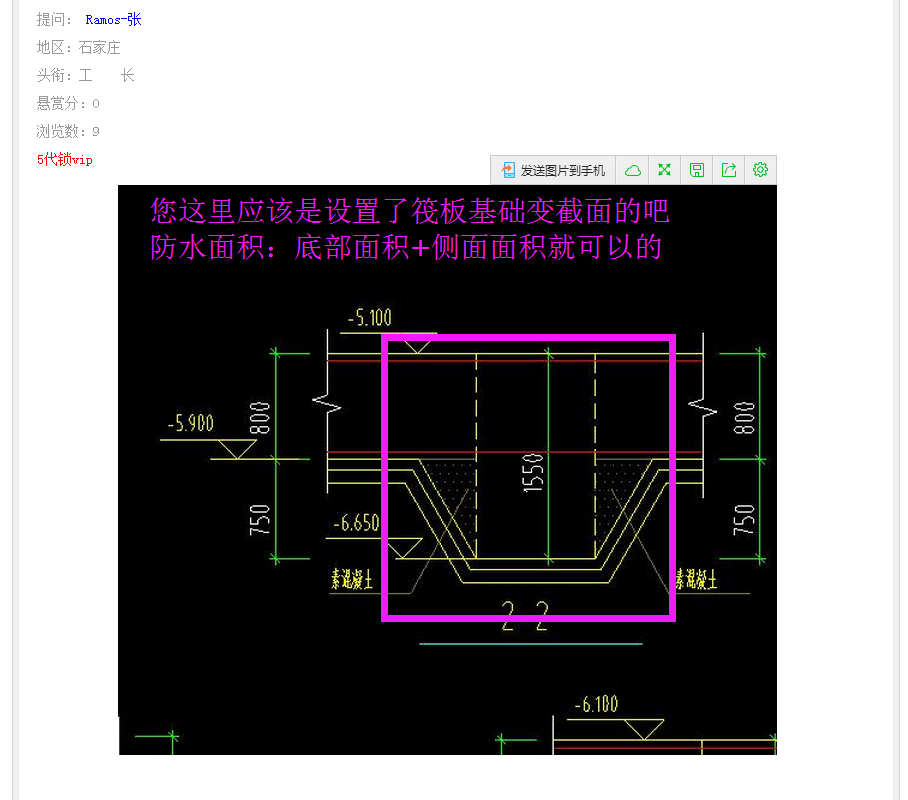Viewport: 908px width, 800px height.
Task: Click the share arrow icon
Action: (x=728, y=170)
